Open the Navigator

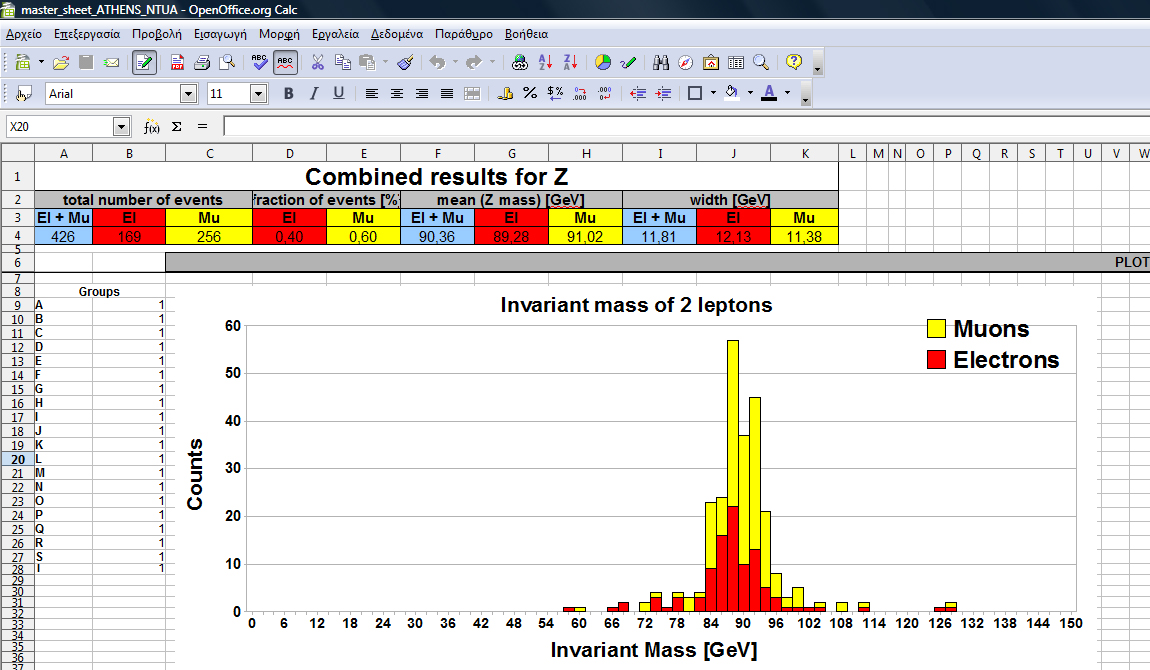tap(686, 63)
